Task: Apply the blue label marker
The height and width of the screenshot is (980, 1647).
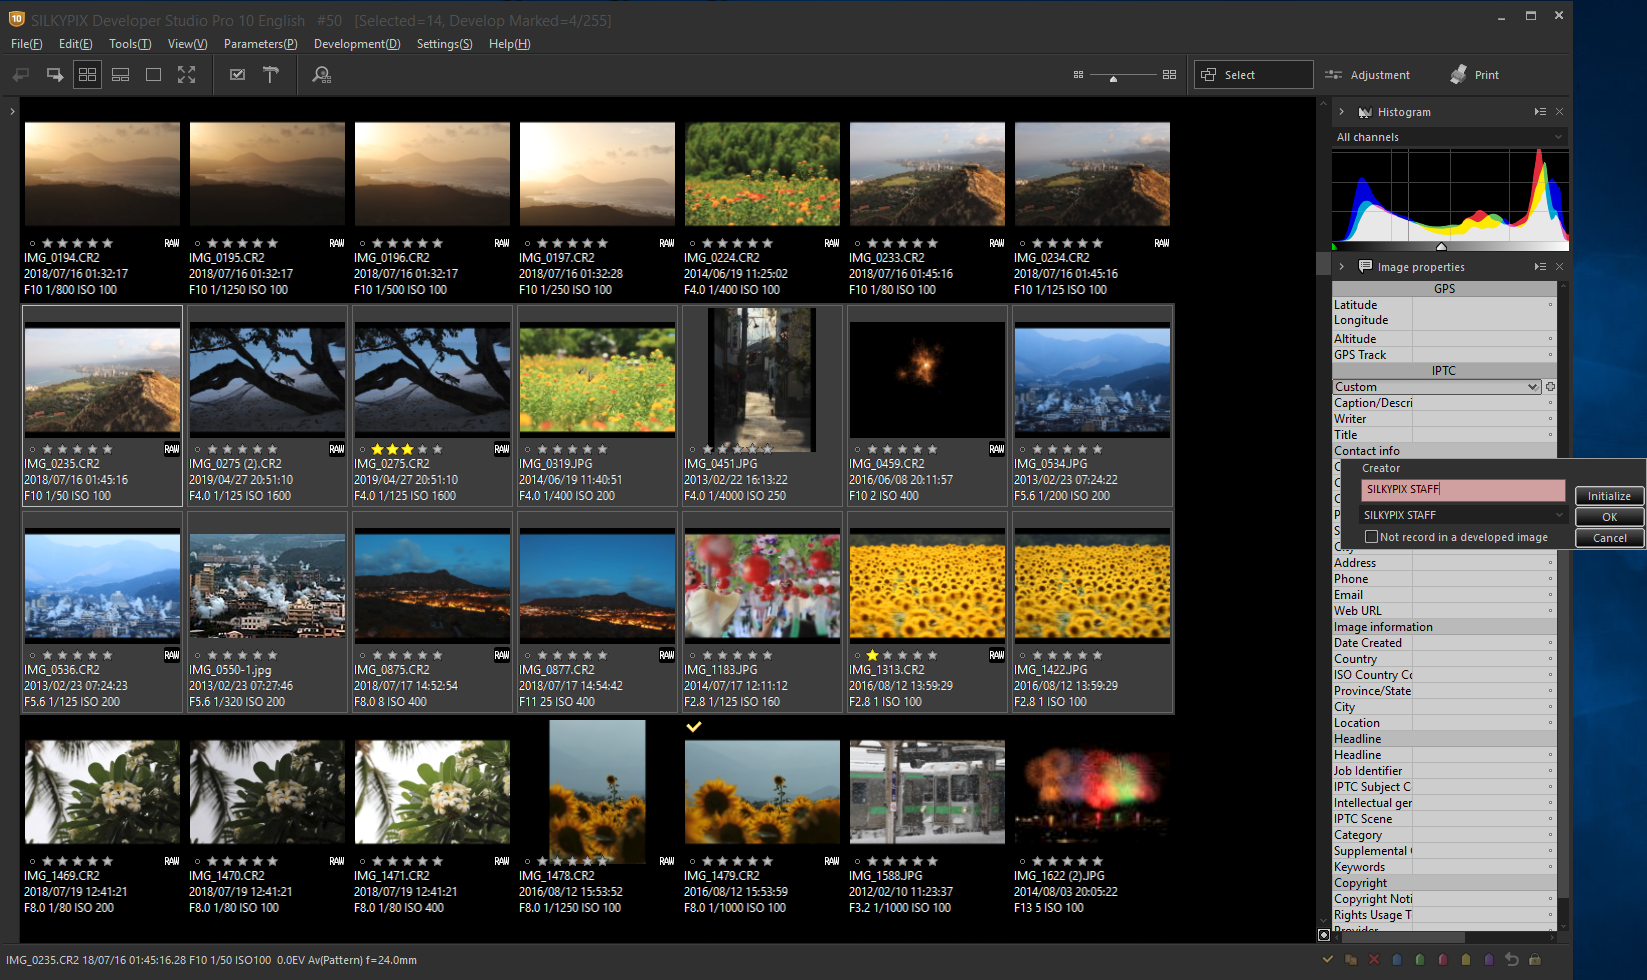Action: [1397, 960]
